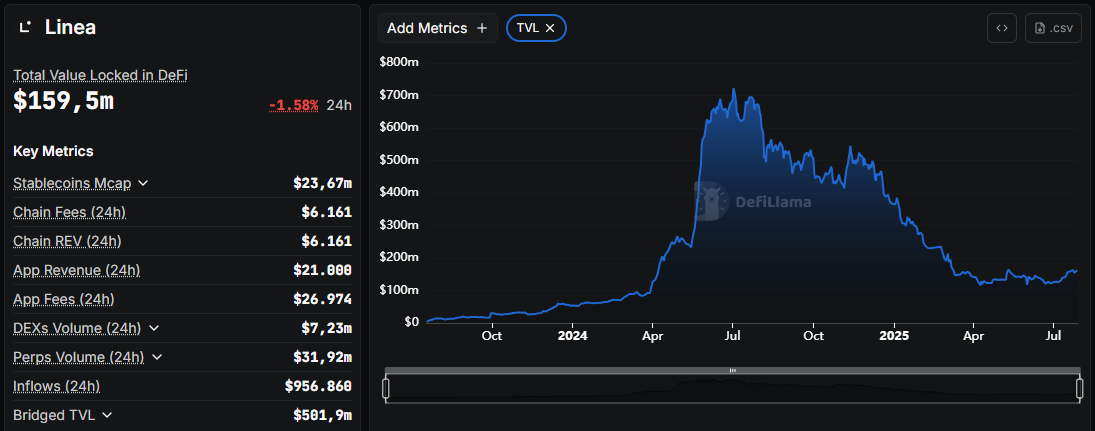The image size is (1095, 431).
Task: Click the $800m y-axis label
Action: [x=399, y=62]
